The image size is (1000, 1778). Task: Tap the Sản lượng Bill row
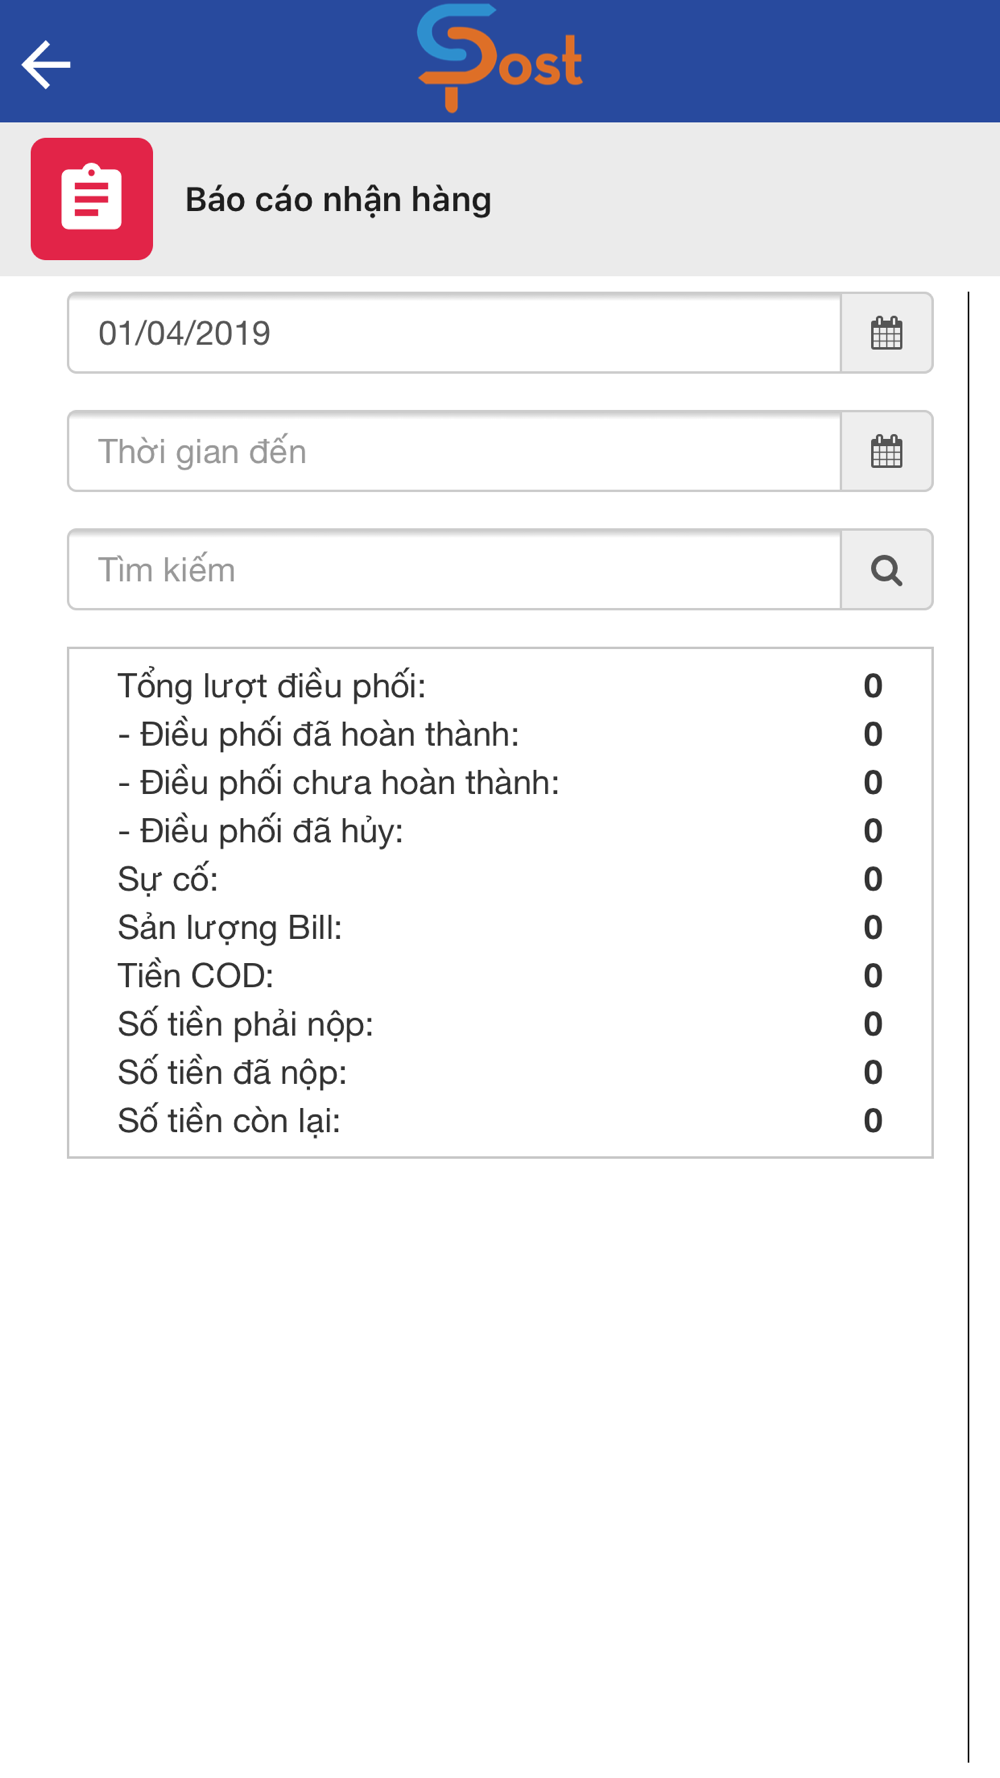(x=500, y=927)
